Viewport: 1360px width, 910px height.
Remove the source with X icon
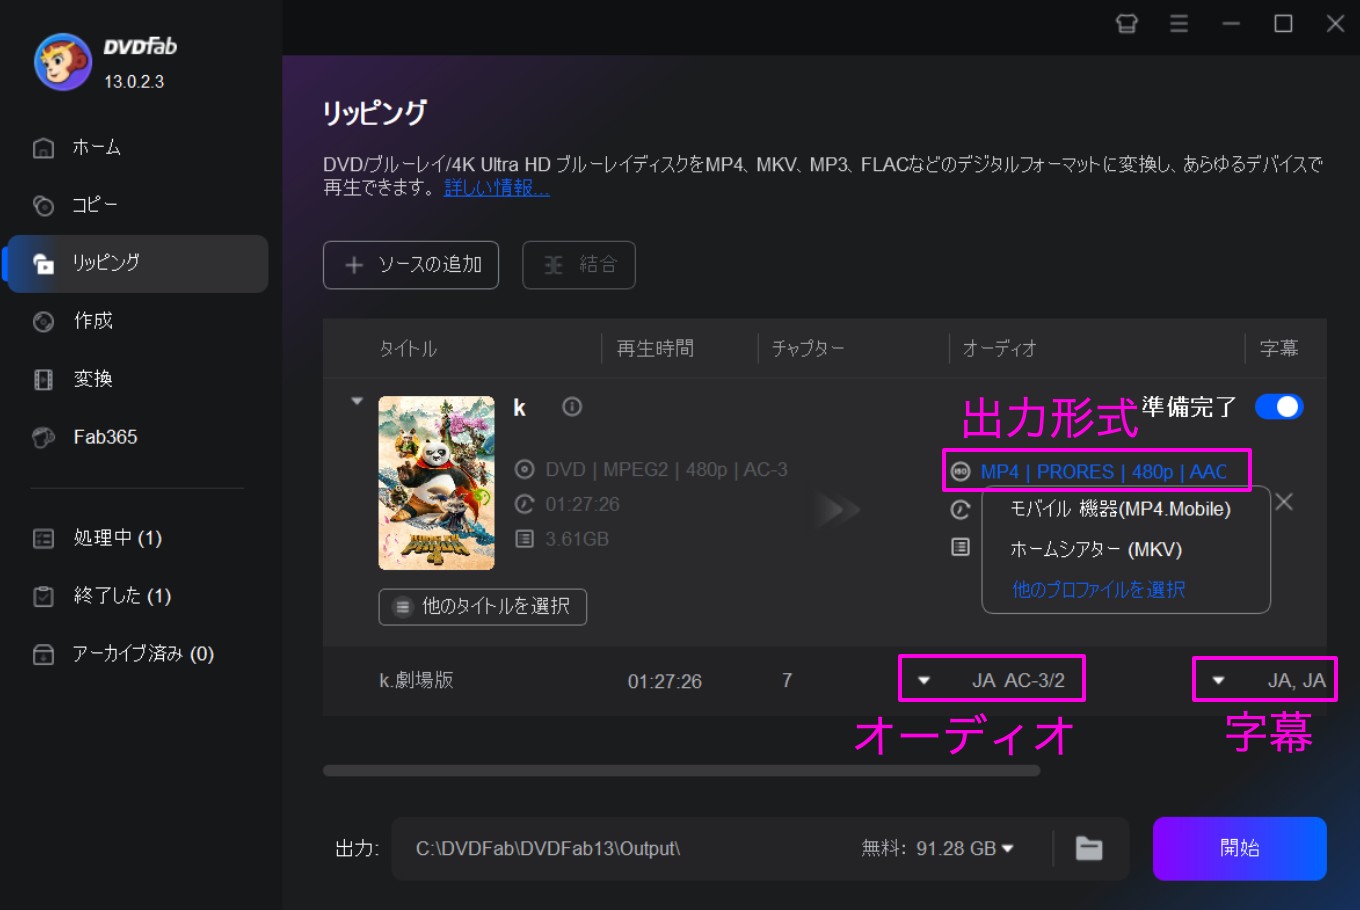tap(1285, 502)
